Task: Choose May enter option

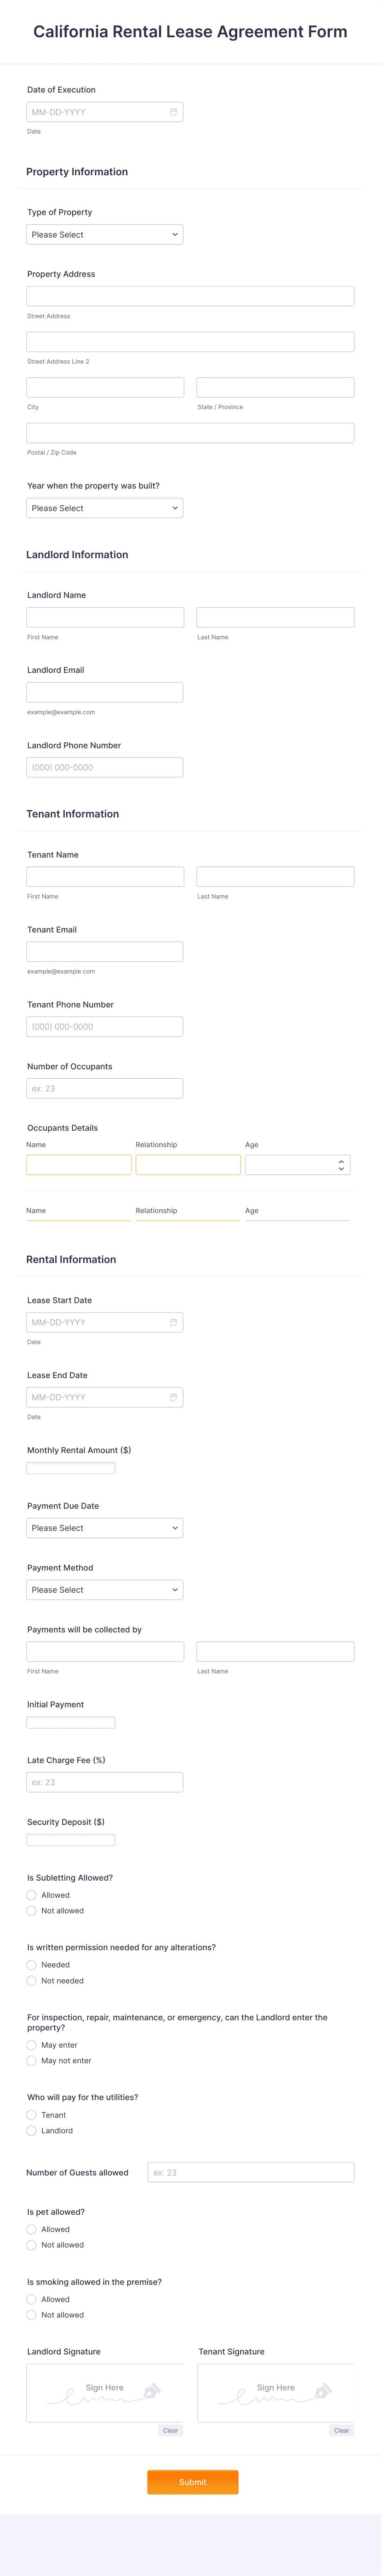Action: 31,2045
